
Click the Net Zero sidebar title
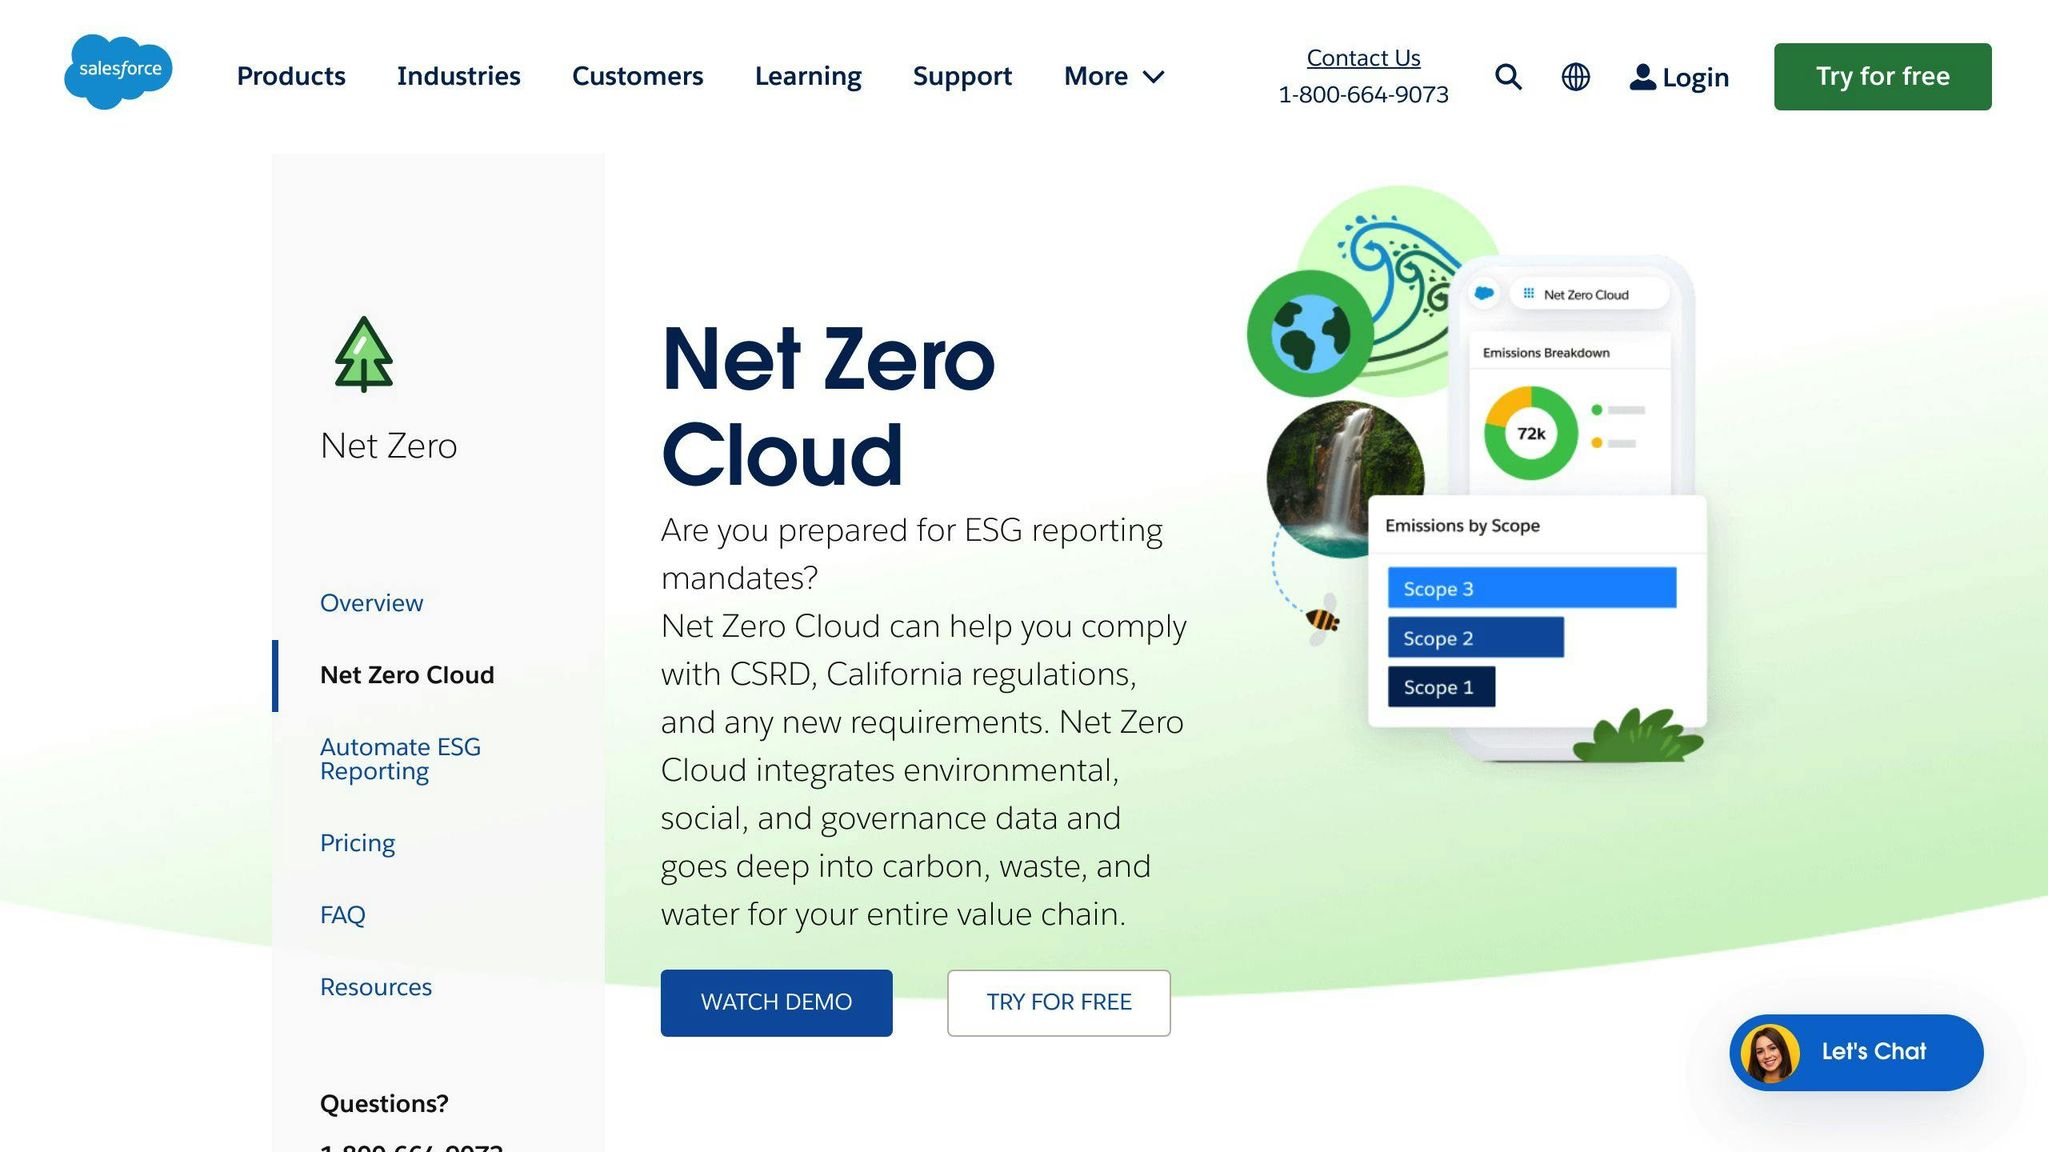pos(388,446)
